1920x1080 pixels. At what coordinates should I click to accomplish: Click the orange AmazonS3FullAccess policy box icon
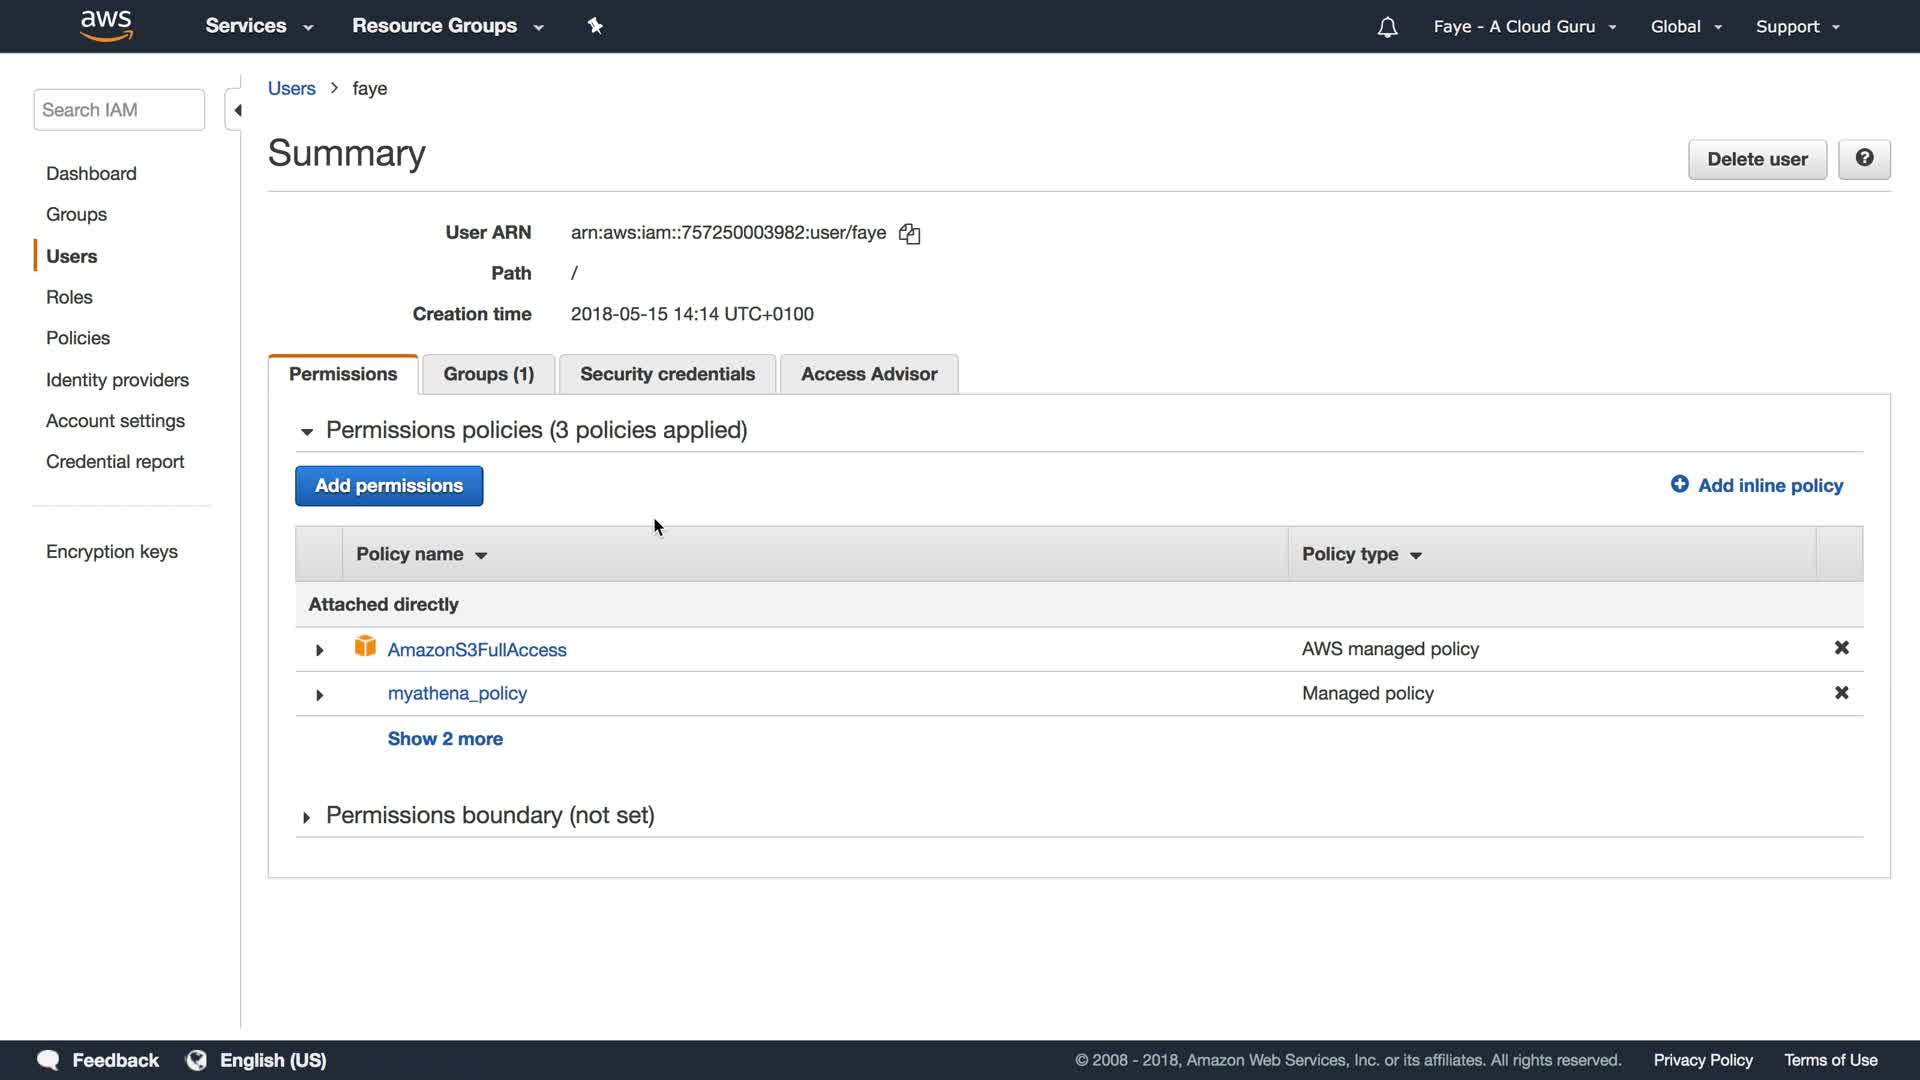click(x=365, y=647)
